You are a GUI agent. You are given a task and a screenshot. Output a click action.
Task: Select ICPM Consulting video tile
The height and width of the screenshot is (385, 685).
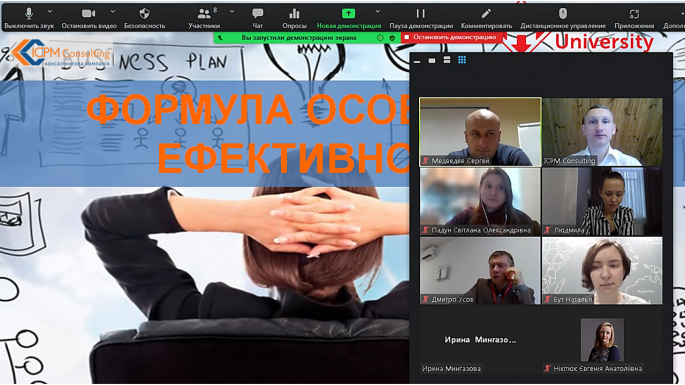point(602,132)
